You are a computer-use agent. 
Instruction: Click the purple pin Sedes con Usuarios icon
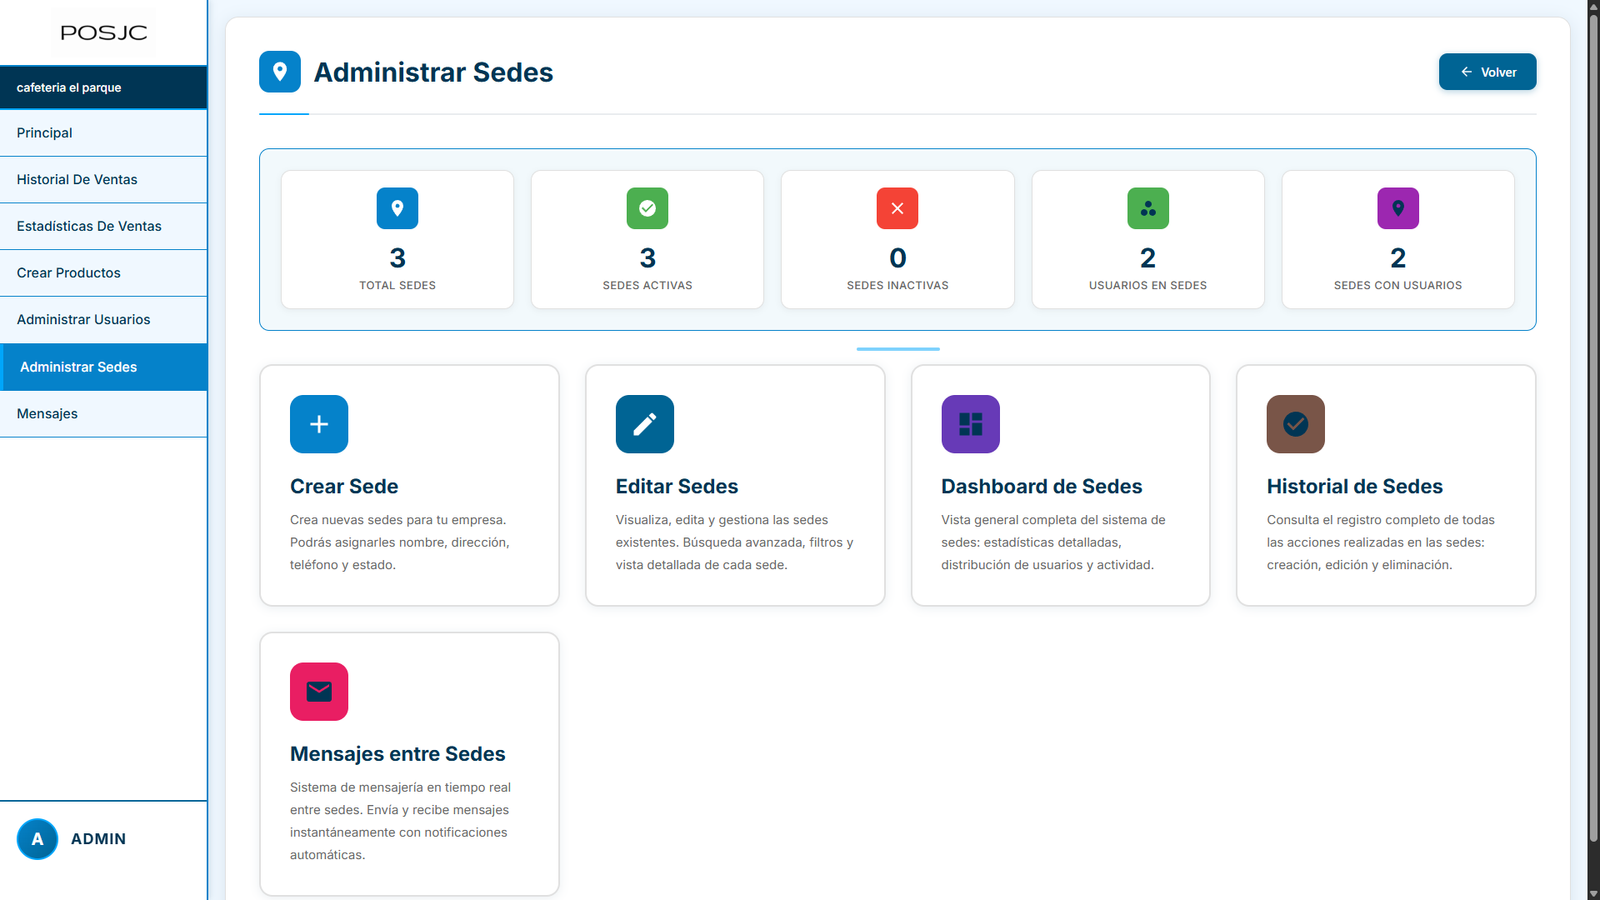click(x=1398, y=208)
